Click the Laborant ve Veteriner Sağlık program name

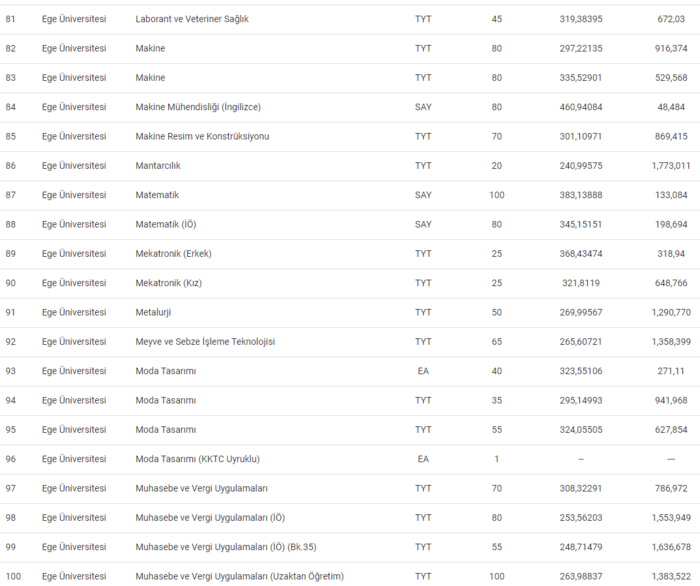tap(192, 19)
